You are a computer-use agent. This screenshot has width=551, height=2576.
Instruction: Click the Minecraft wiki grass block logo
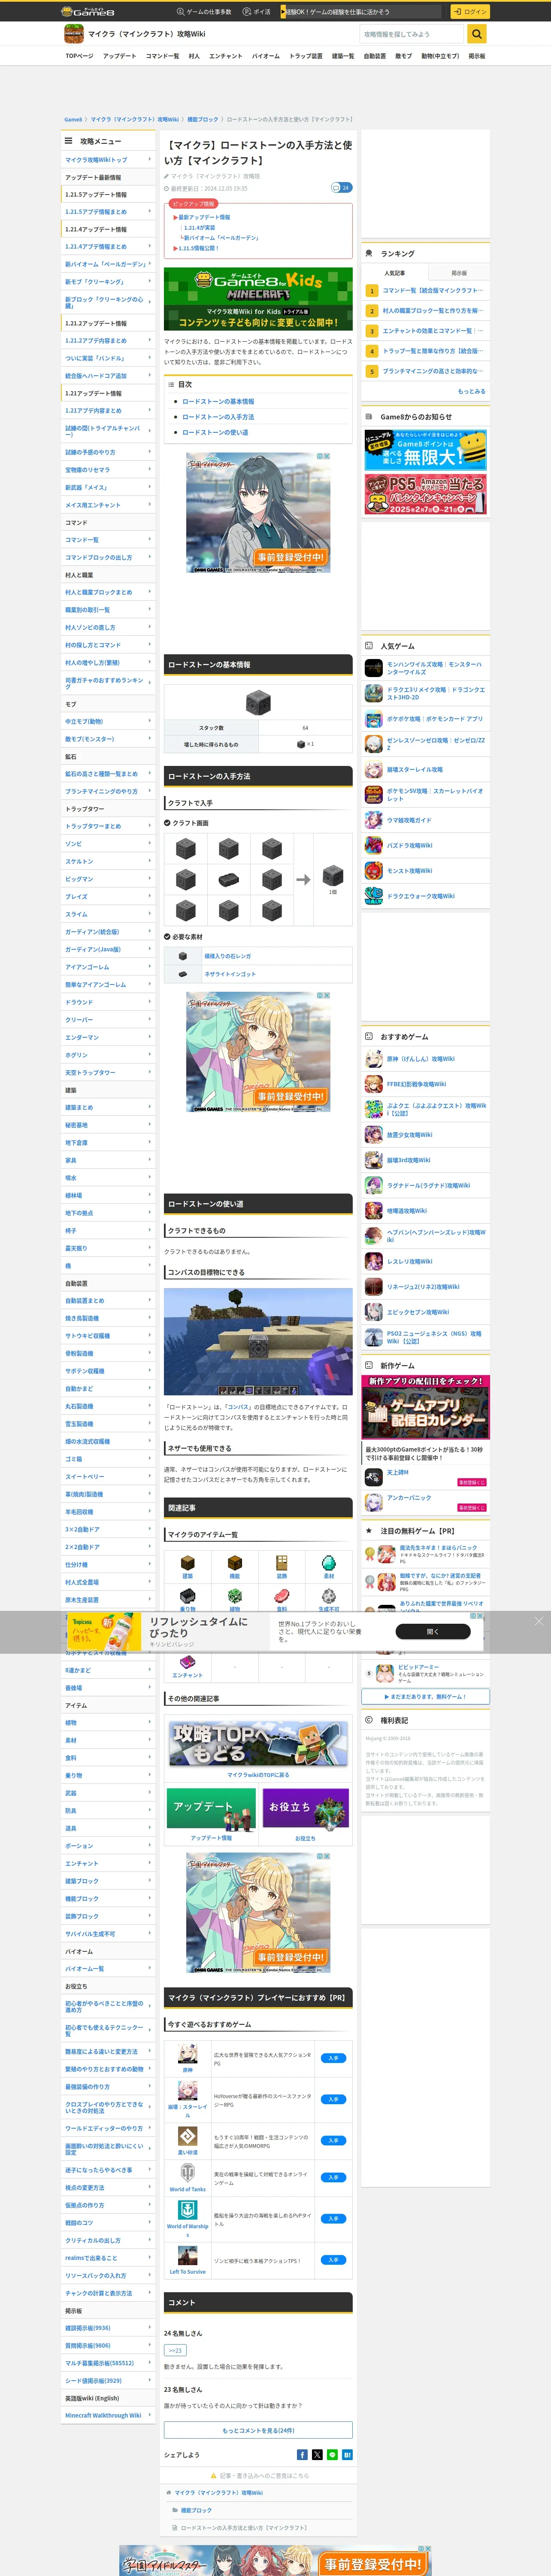point(73,34)
